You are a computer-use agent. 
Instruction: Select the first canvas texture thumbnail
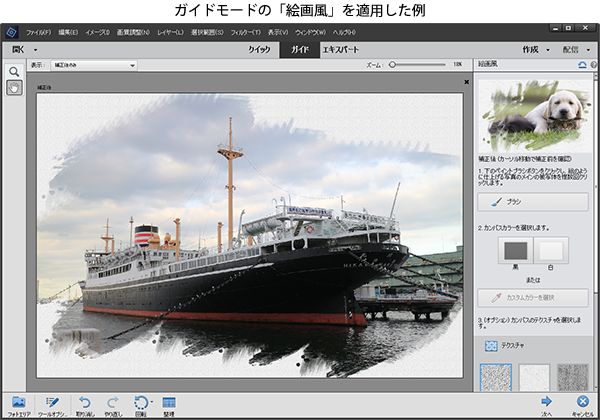[496, 377]
